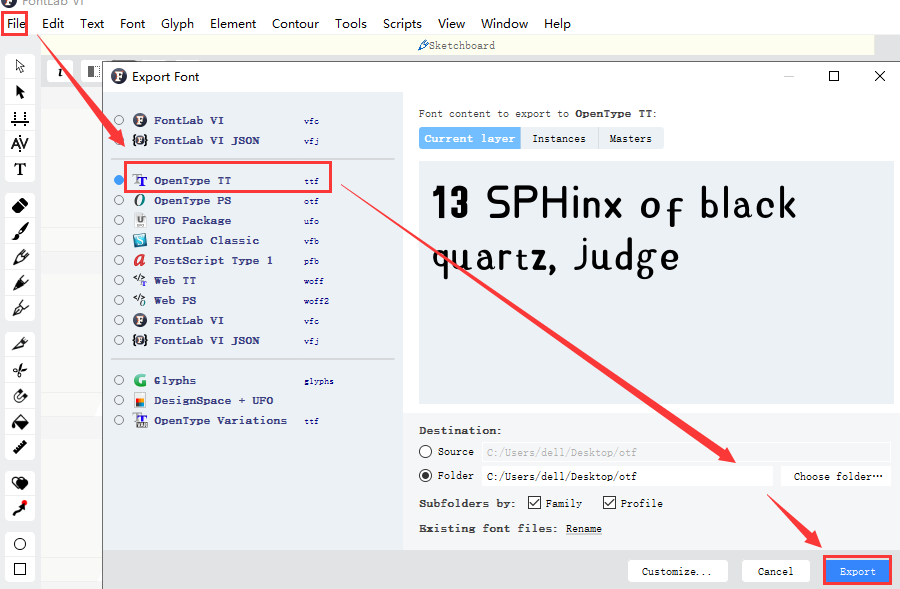
Task: Set destination to Folder radio button
Action: (x=425, y=475)
